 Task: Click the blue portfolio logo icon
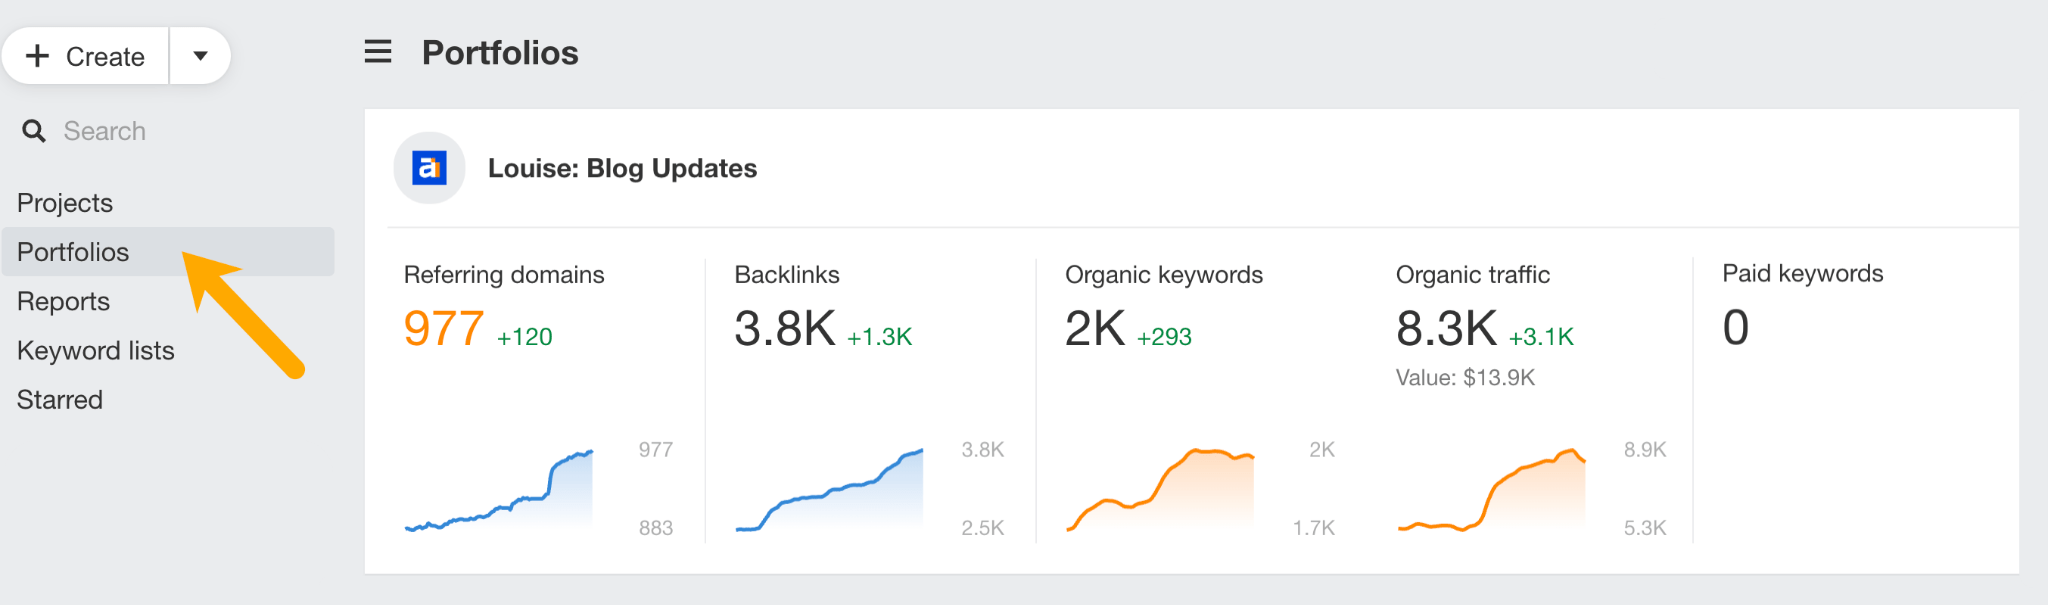click(x=429, y=168)
